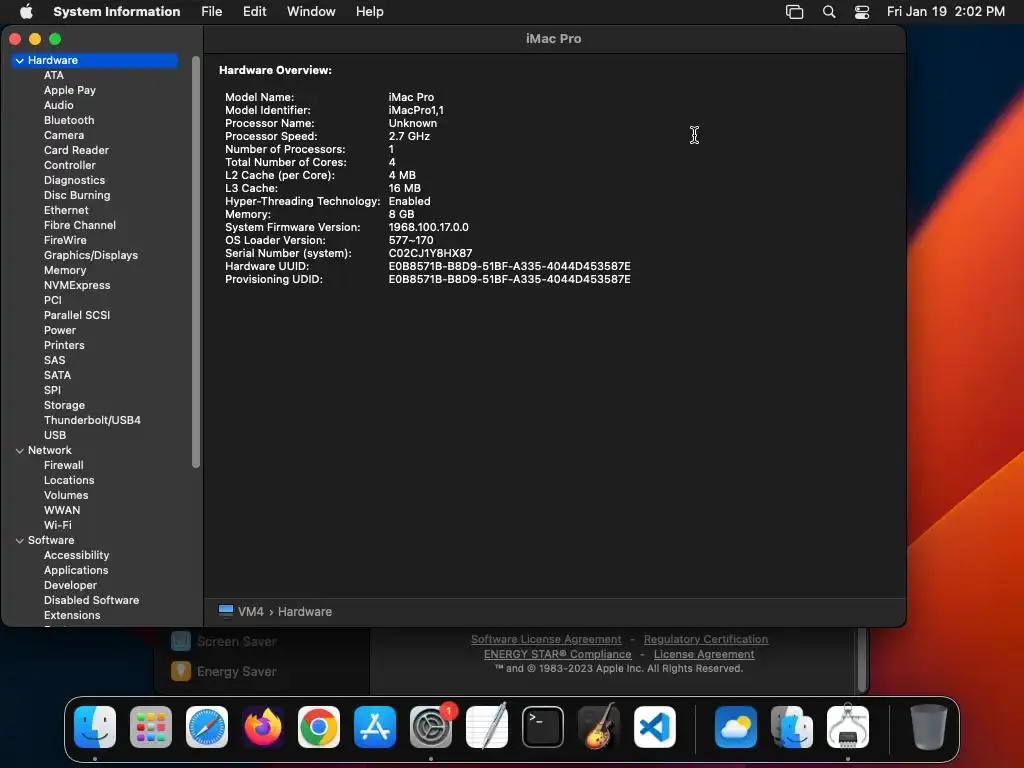Click the sidebar vertical scrollbar
Screen dimensions: 1024x768
(196, 261)
